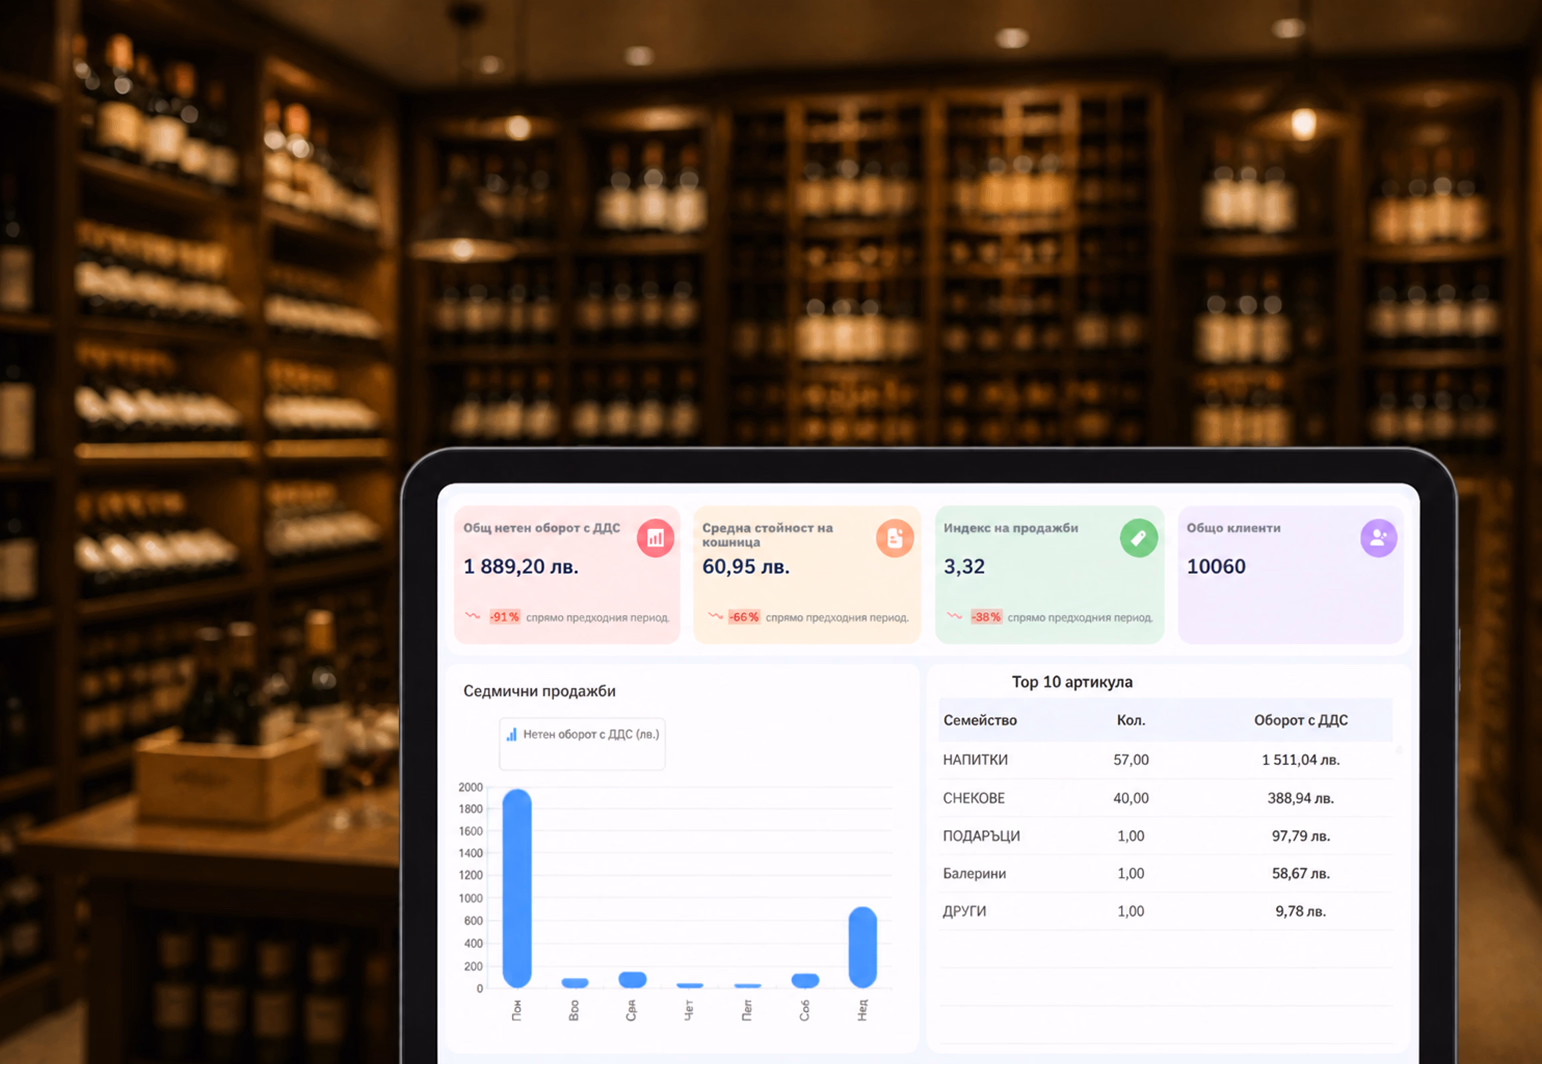Click the '9,78 лв.' turnover cell
This screenshot has width=1542, height=1065.
pyautogui.click(x=1301, y=911)
